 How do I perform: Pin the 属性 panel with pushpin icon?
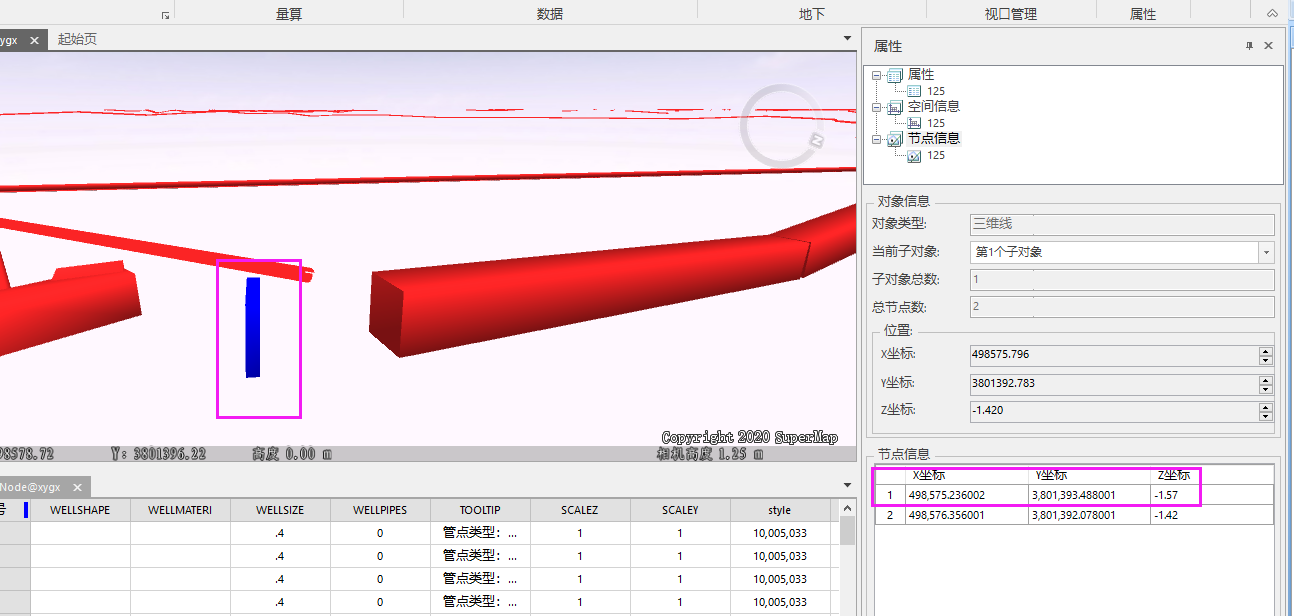pos(1249,46)
